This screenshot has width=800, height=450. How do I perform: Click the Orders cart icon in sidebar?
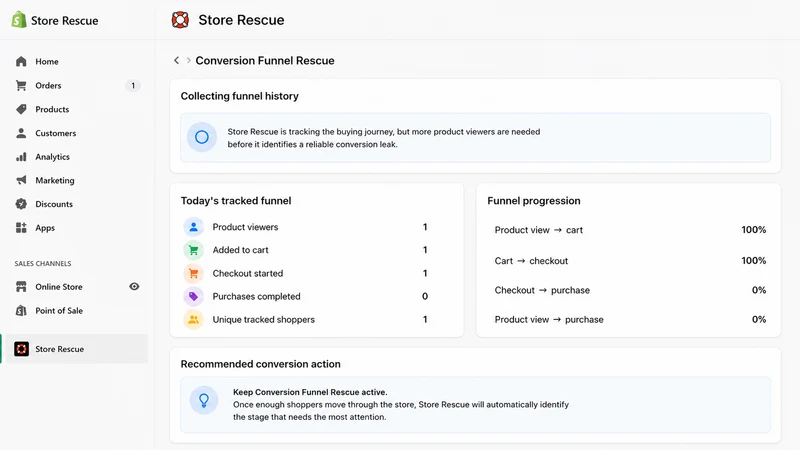tap(21, 85)
